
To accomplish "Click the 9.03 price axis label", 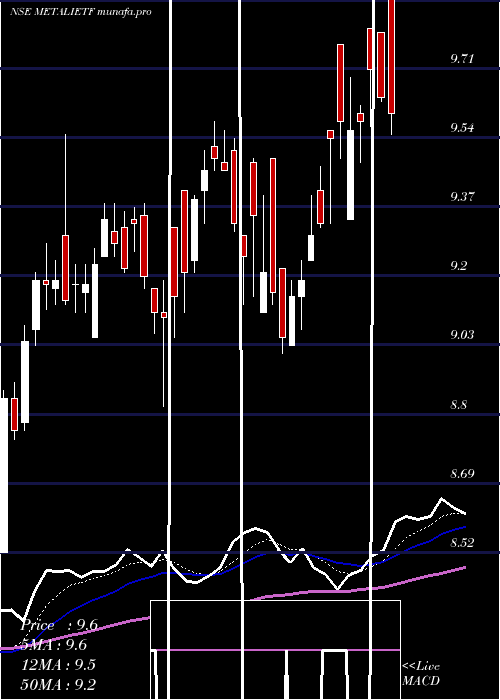I will [462, 335].
